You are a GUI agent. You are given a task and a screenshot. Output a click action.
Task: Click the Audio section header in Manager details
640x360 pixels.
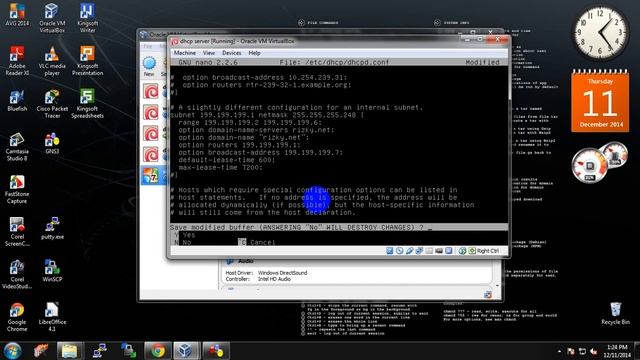coord(245,261)
